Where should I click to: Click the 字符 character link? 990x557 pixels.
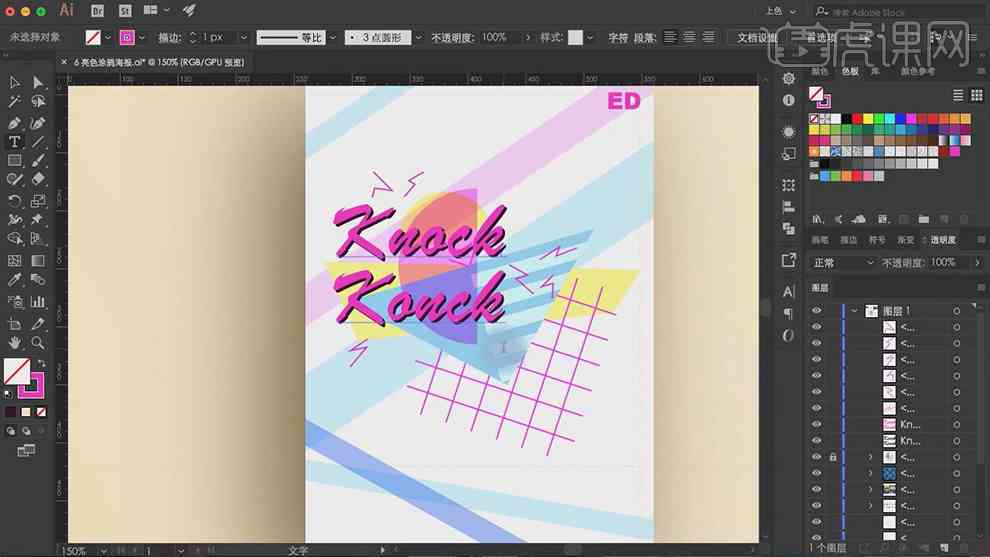(x=617, y=38)
